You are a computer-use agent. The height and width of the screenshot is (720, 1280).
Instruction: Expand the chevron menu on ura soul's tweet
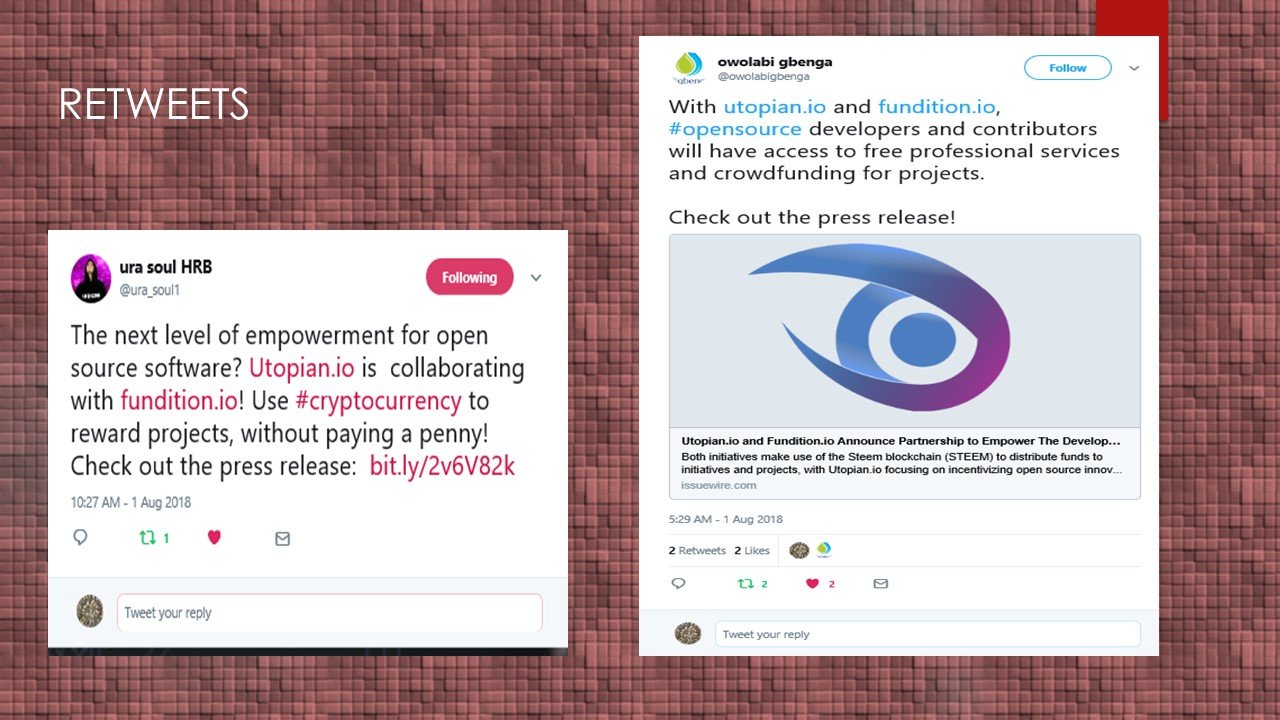536,277
